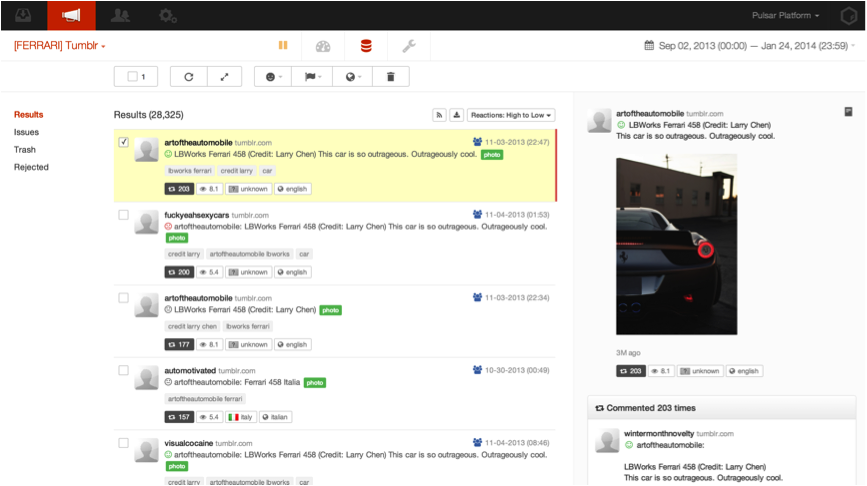Open the dashboard gauge view
The height and width of the screenshot is (486, 867).
click(323, 46)
